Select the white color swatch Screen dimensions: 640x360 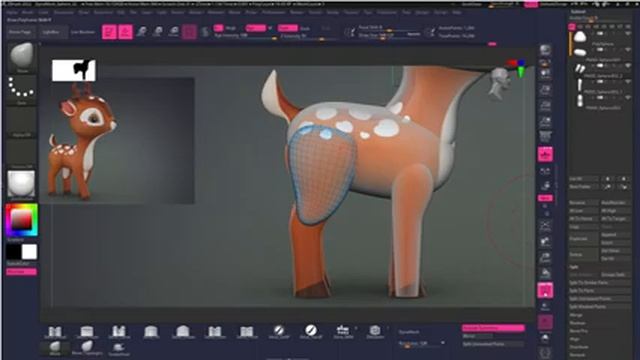(29, 252)
